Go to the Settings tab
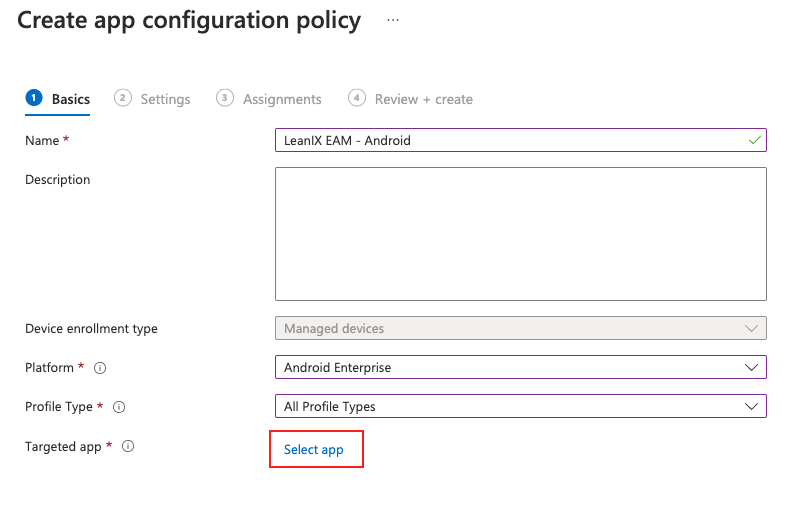This screenshot has height=511, width=802. (165, 99)
